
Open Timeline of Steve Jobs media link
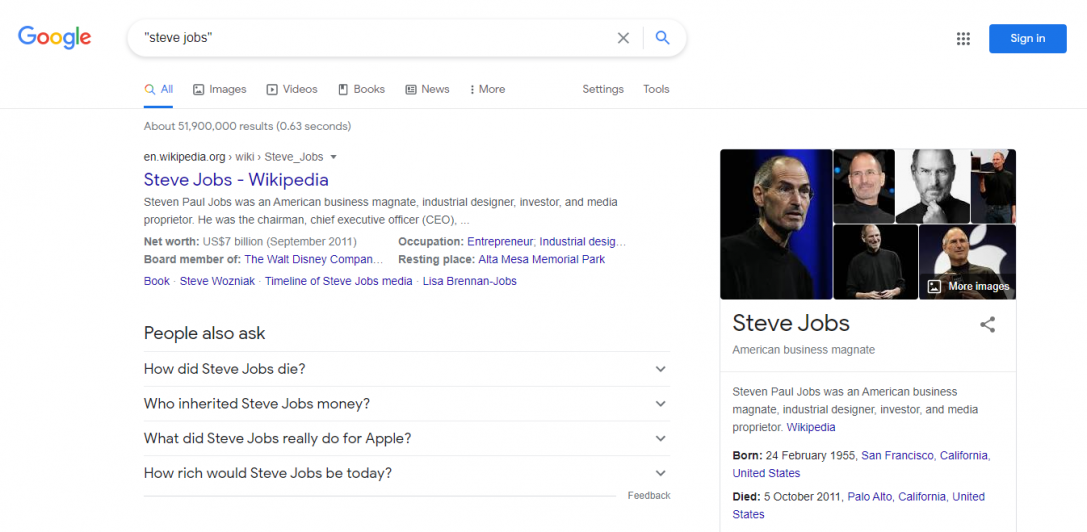pos(338,281)
